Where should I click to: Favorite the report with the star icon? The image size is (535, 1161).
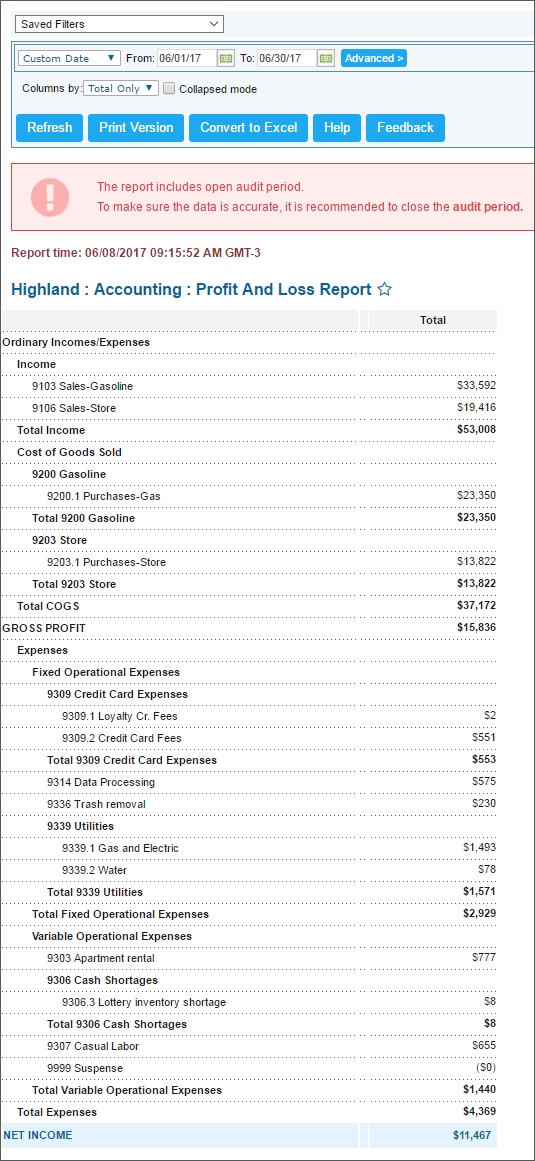[x=384, y=290]
